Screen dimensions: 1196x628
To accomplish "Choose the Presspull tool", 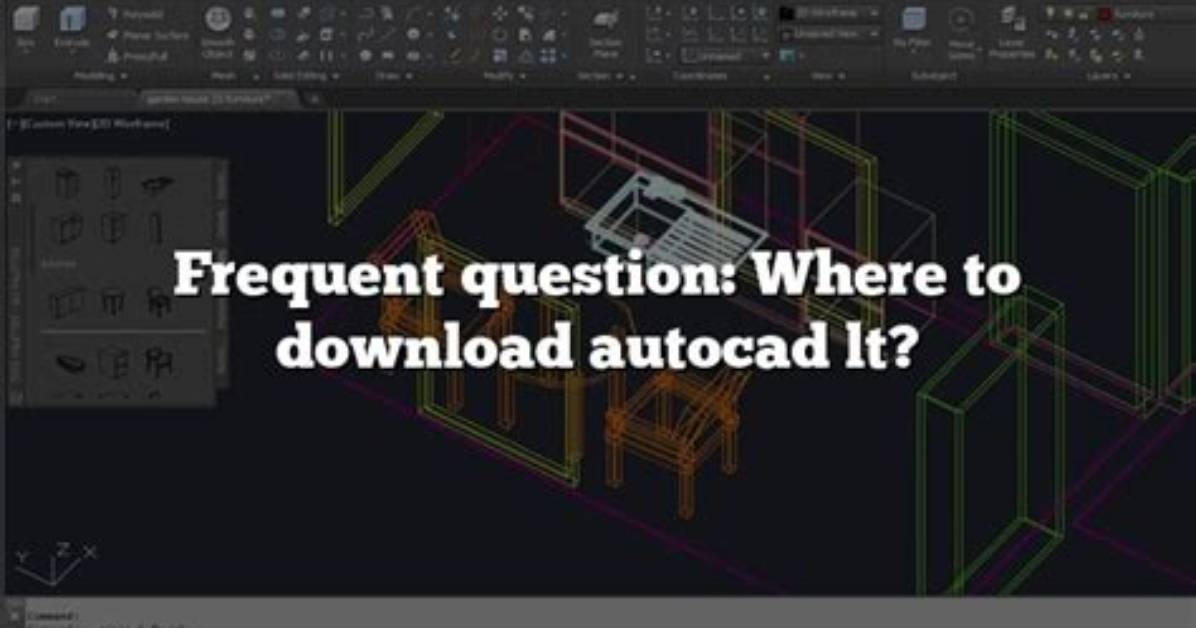I will click(x=137, y=56).
